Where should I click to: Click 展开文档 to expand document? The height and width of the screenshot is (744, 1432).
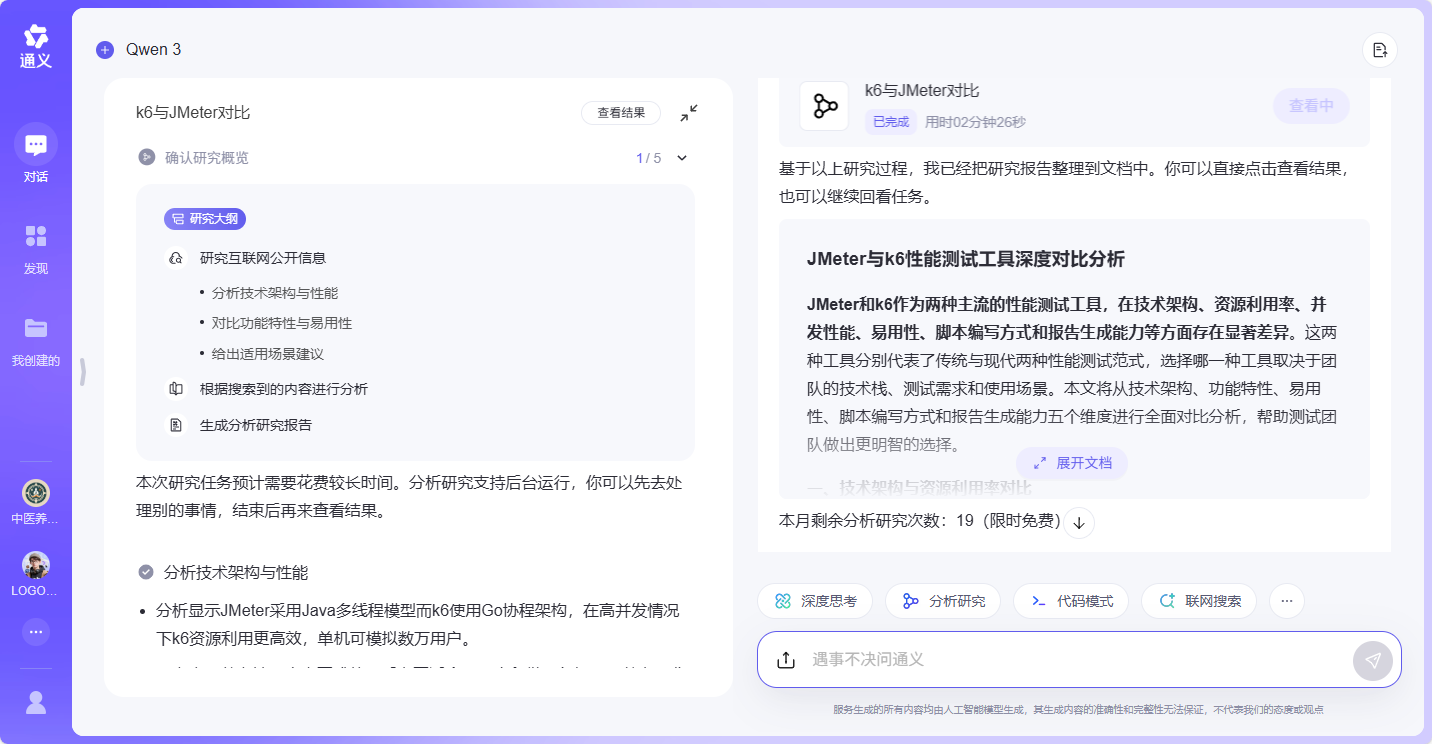(x=1071, y=463)
